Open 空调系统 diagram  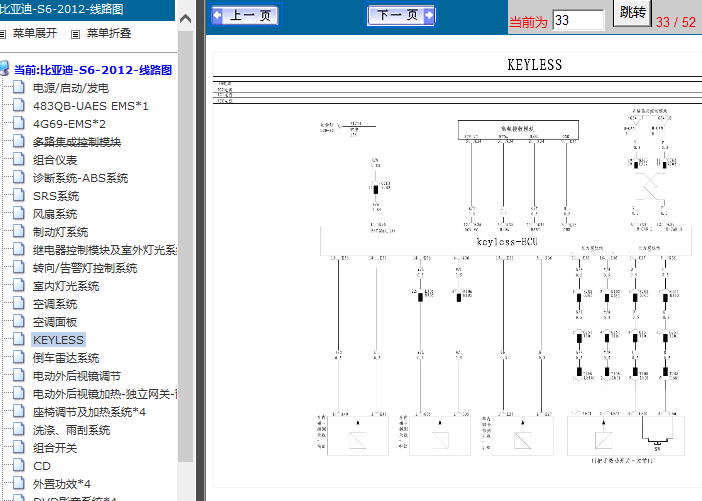[55, 304]
